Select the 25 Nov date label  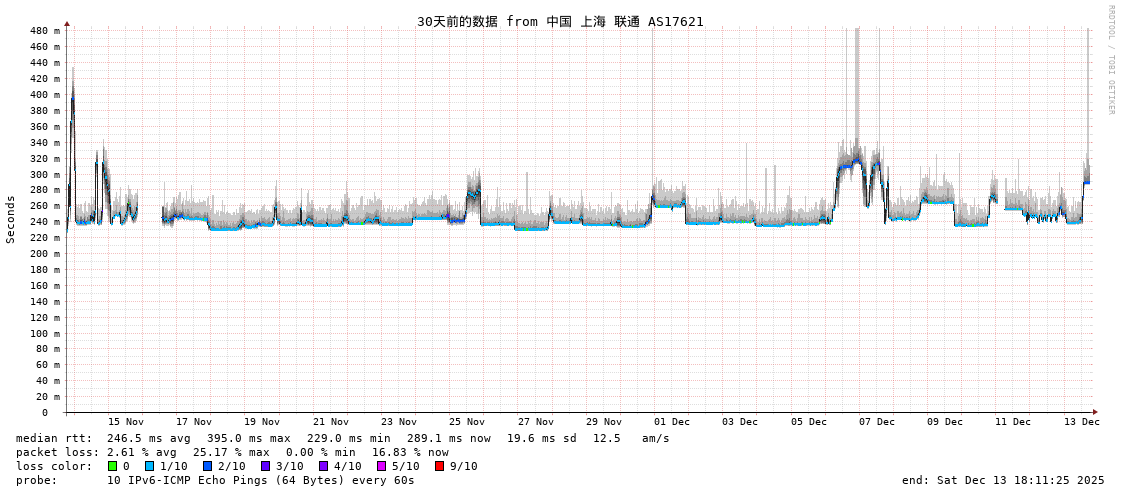coord(467,422)
